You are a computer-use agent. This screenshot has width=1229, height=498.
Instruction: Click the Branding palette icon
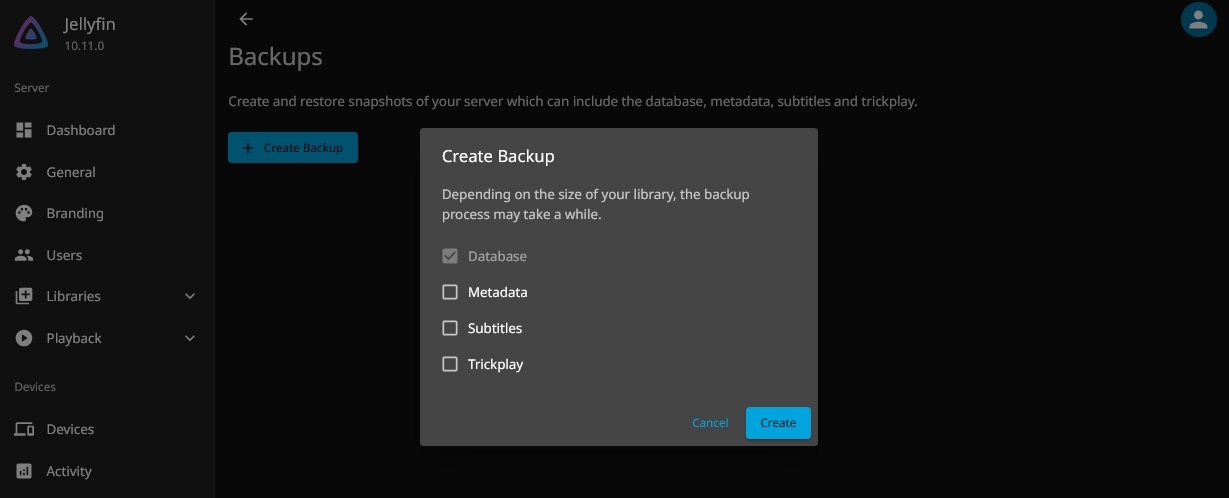pos(24,213)
